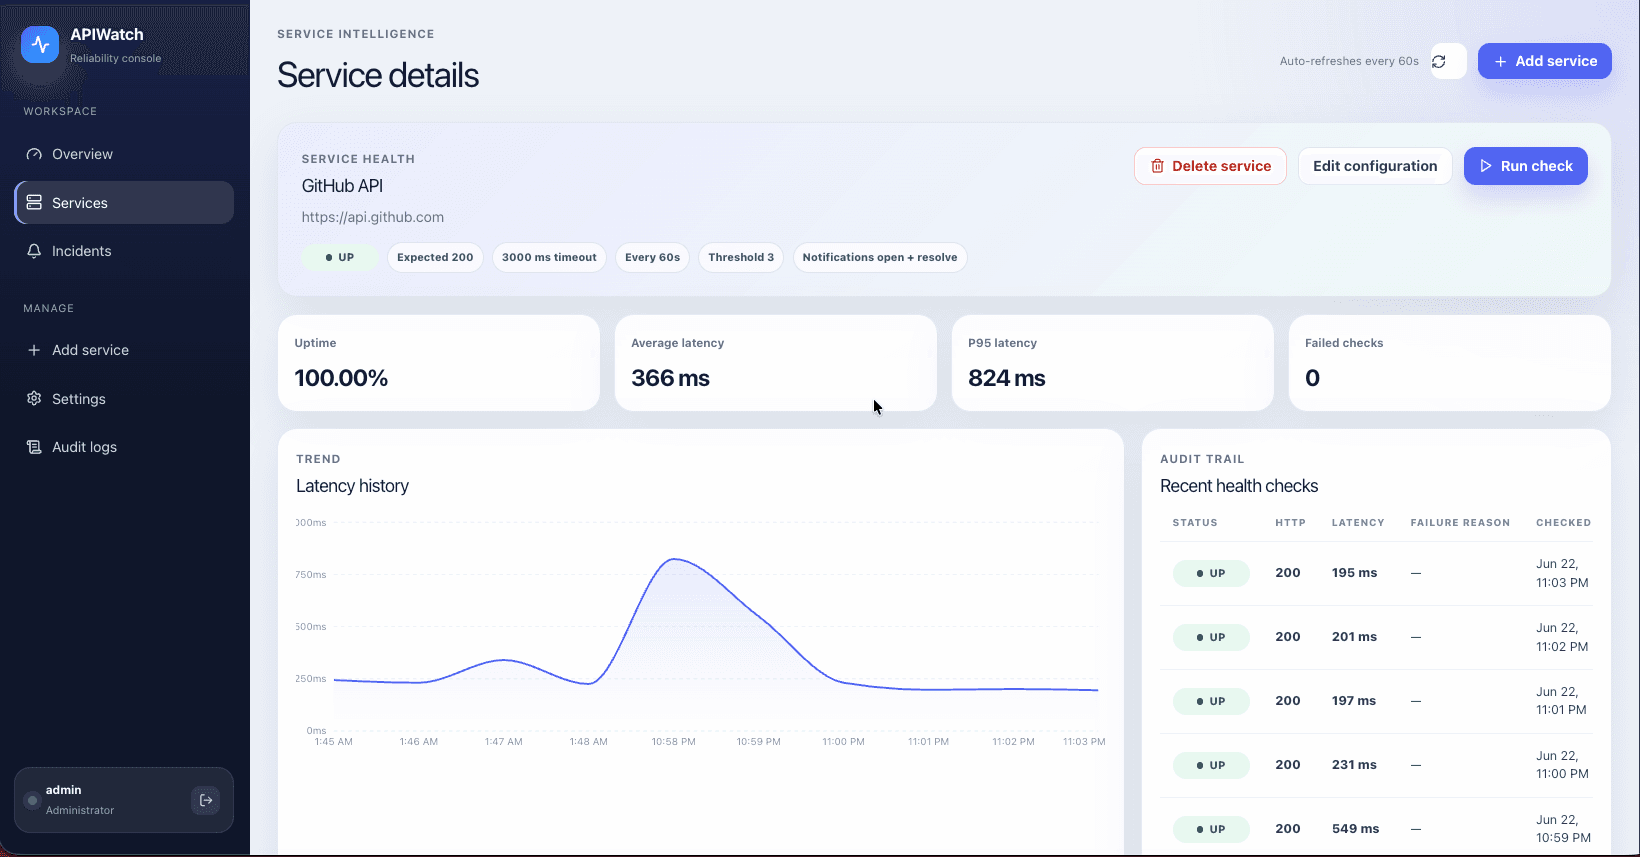The height and width of the screenshot is (857, 1640).
Task: Click UP badge in the 11:03 PM row
Action: point(1211,574)
